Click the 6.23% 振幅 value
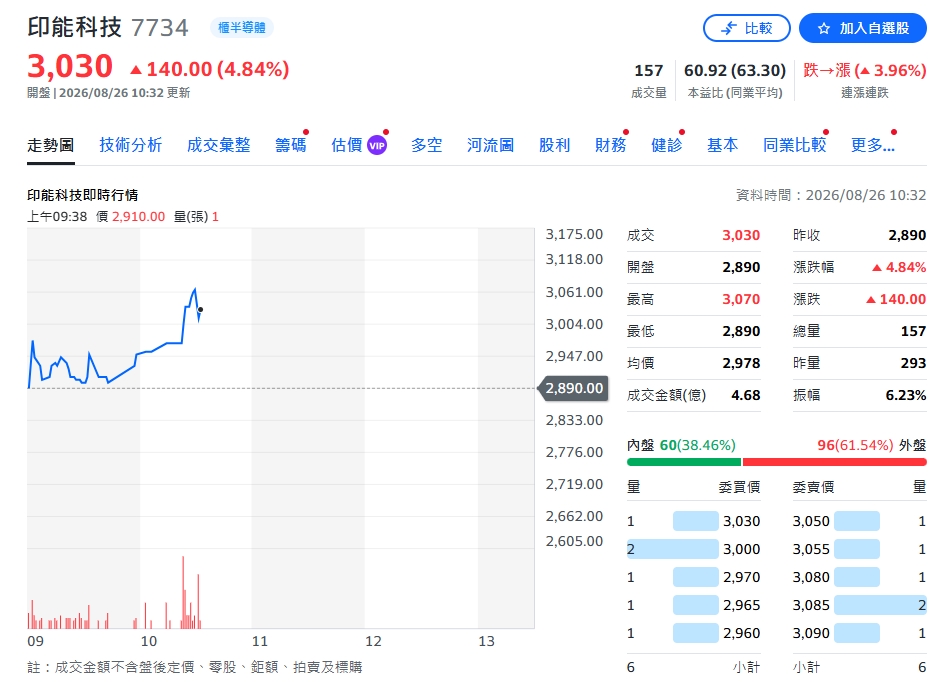The width and height of the screenshot is (935, 682). pyautogui.click(x=906, y=395)
